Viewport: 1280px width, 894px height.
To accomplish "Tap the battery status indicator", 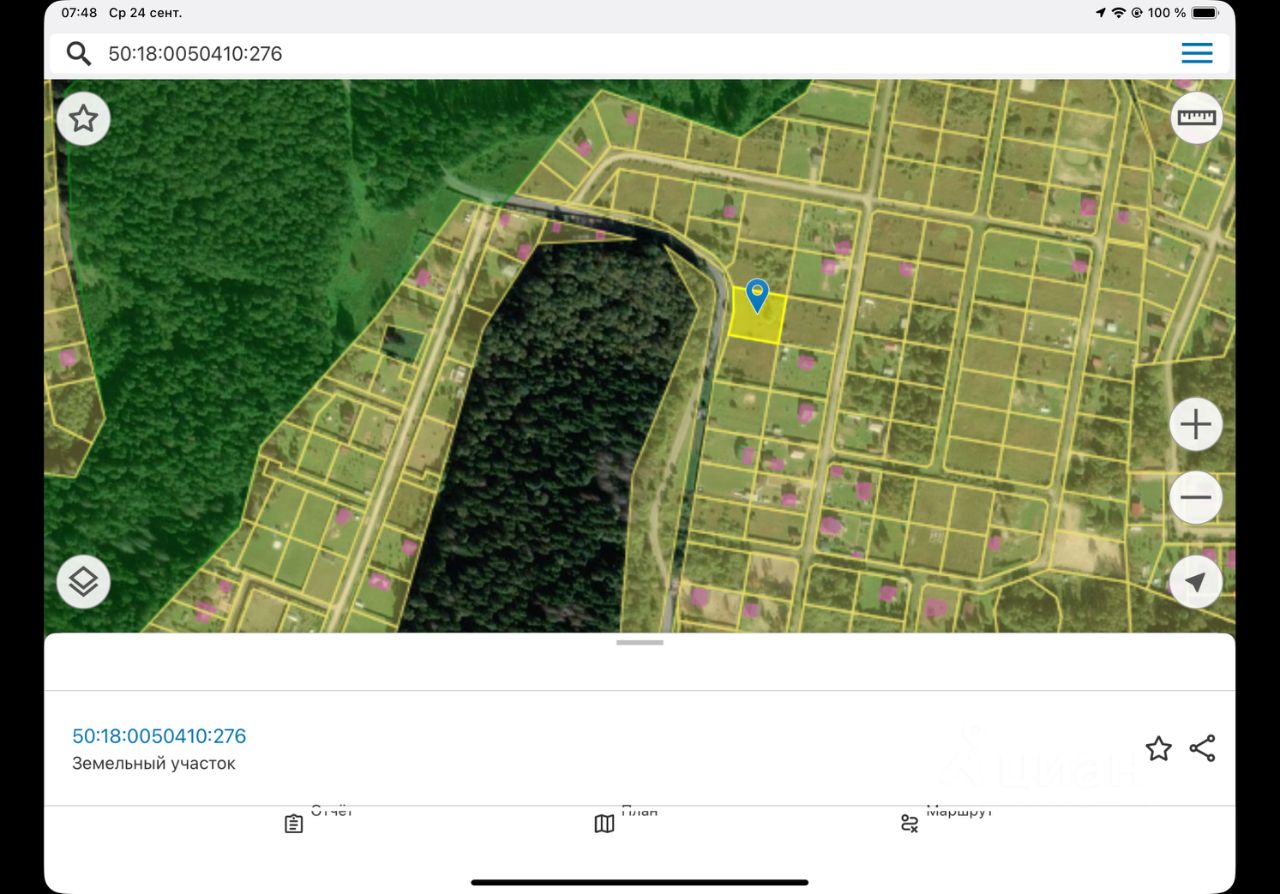I will click(x=1205, y=13).
